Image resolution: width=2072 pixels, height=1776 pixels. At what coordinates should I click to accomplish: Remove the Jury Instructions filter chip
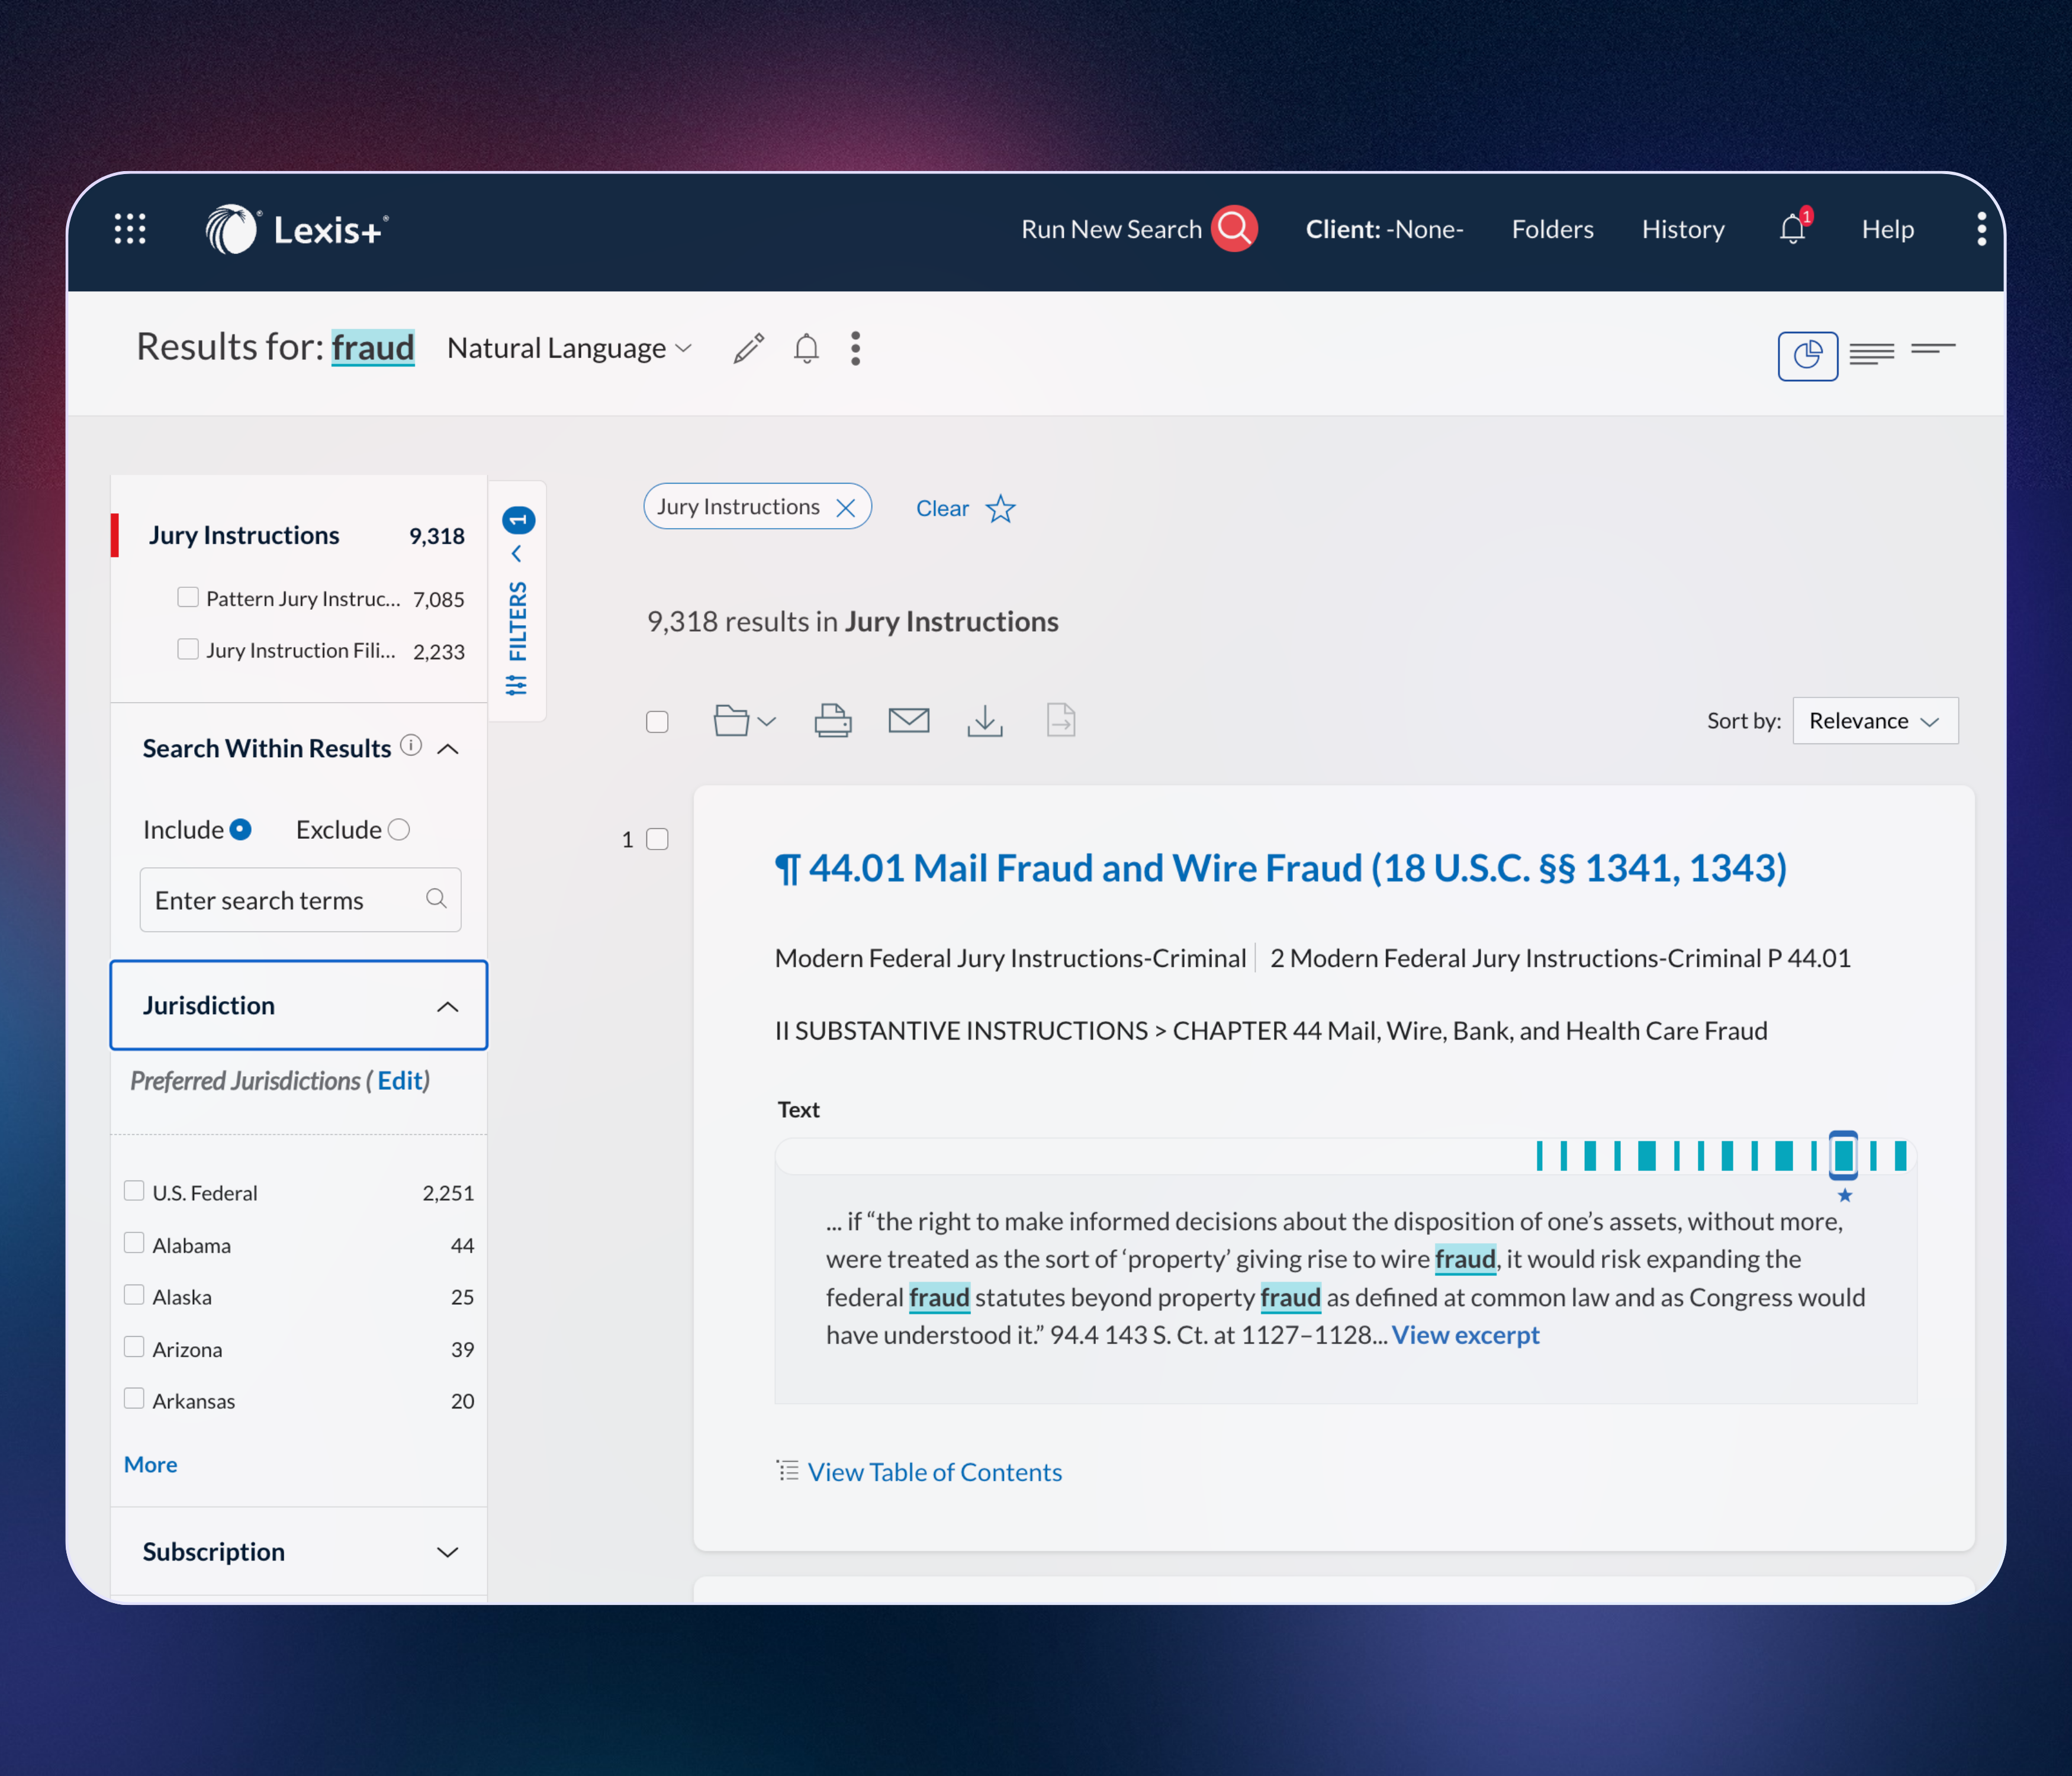[x=845, y=508]
